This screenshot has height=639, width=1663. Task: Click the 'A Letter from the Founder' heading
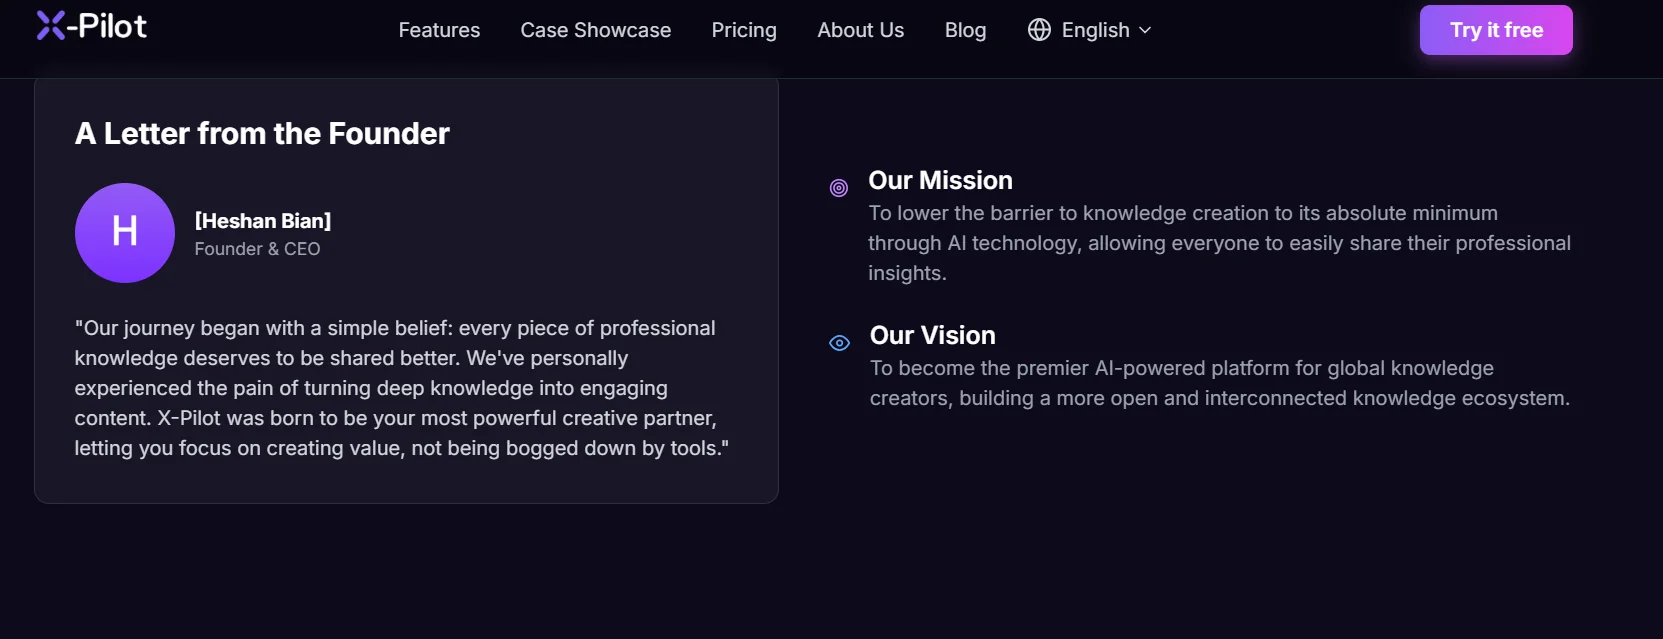(262, 134)
